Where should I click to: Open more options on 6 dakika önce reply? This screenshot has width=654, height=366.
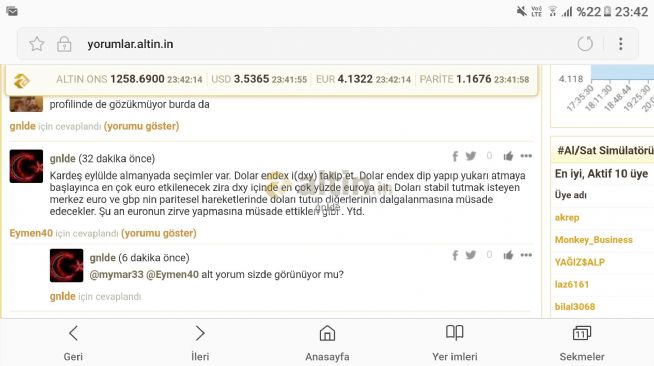(x=526, y=255)
